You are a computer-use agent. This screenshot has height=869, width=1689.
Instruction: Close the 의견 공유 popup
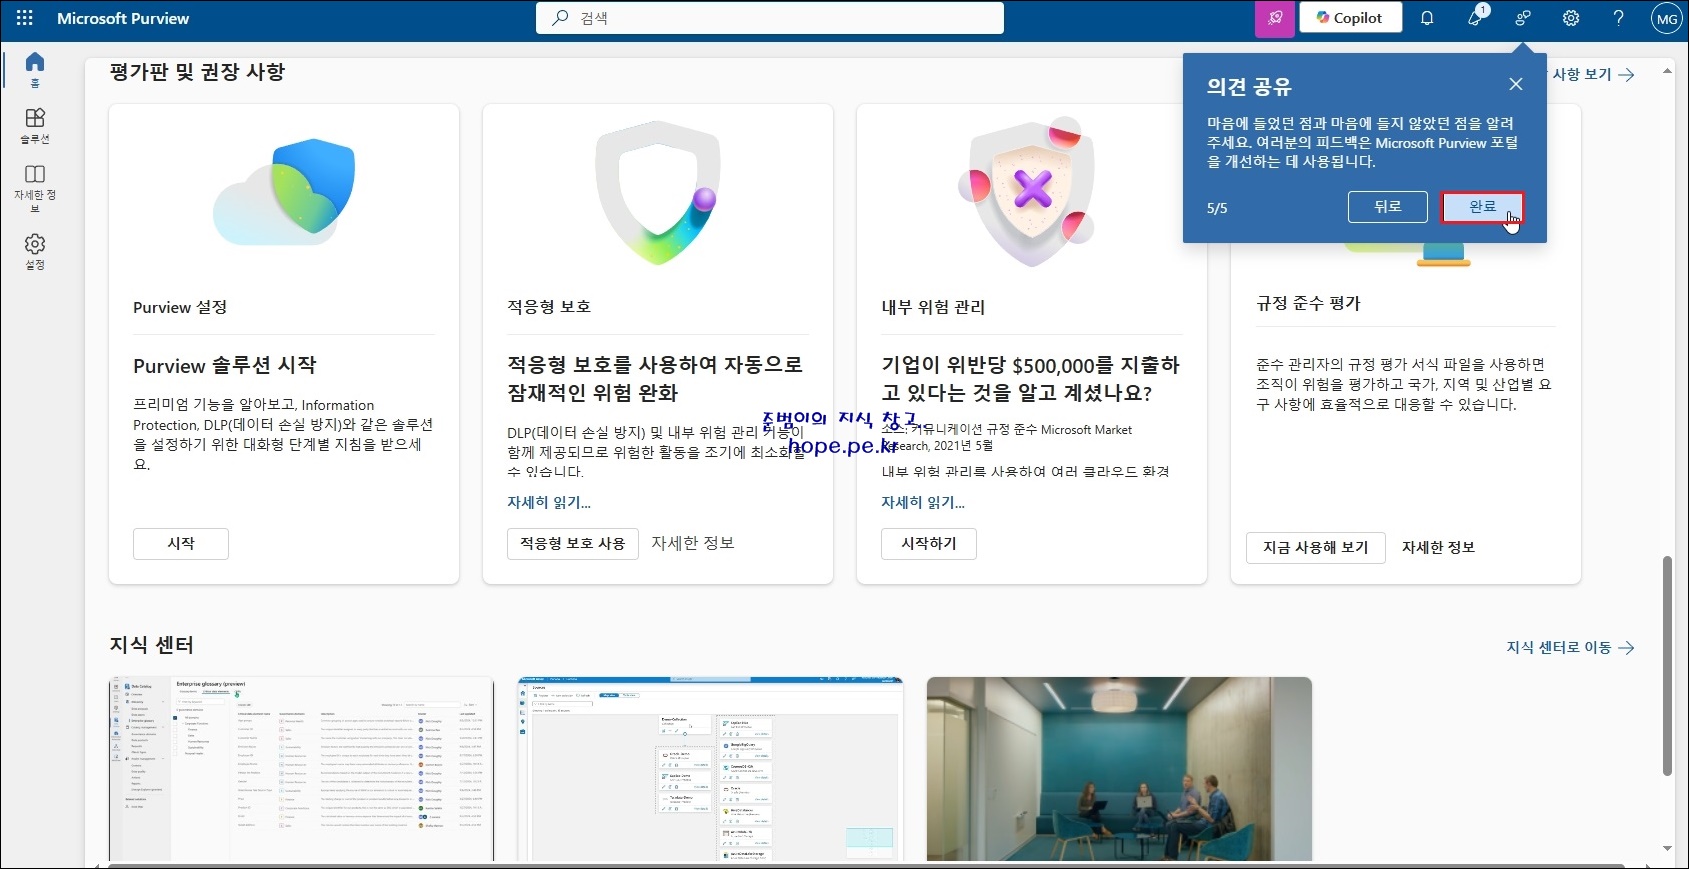click(x=1516, y=84)
